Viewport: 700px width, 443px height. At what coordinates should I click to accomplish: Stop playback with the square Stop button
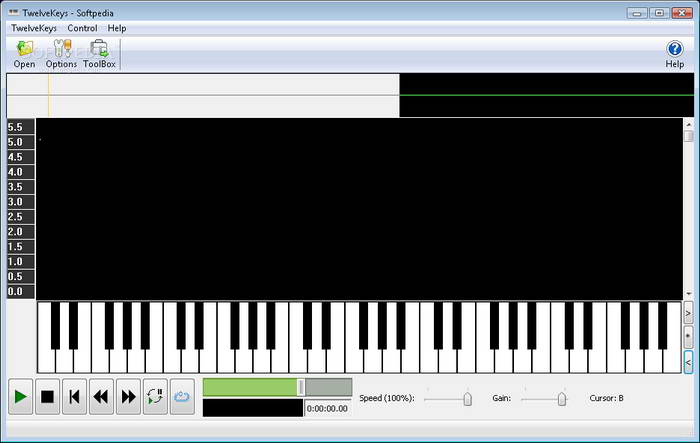[x=47, y=397]
